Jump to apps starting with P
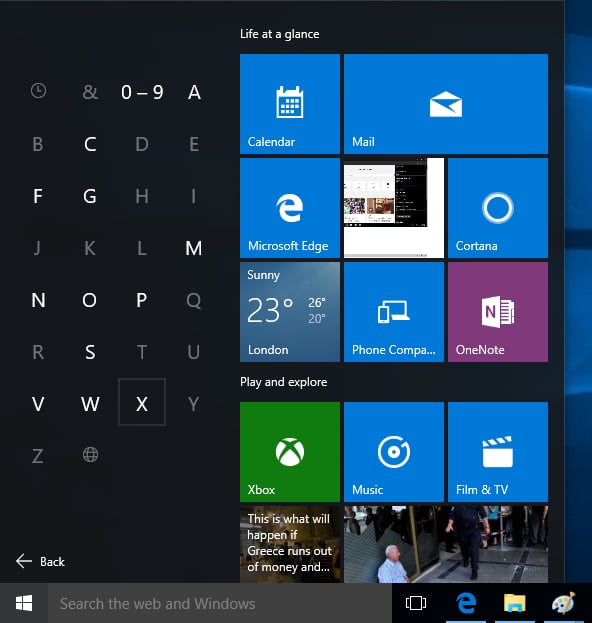Viewport: 592px width, 623px height. tap(142, 300)
